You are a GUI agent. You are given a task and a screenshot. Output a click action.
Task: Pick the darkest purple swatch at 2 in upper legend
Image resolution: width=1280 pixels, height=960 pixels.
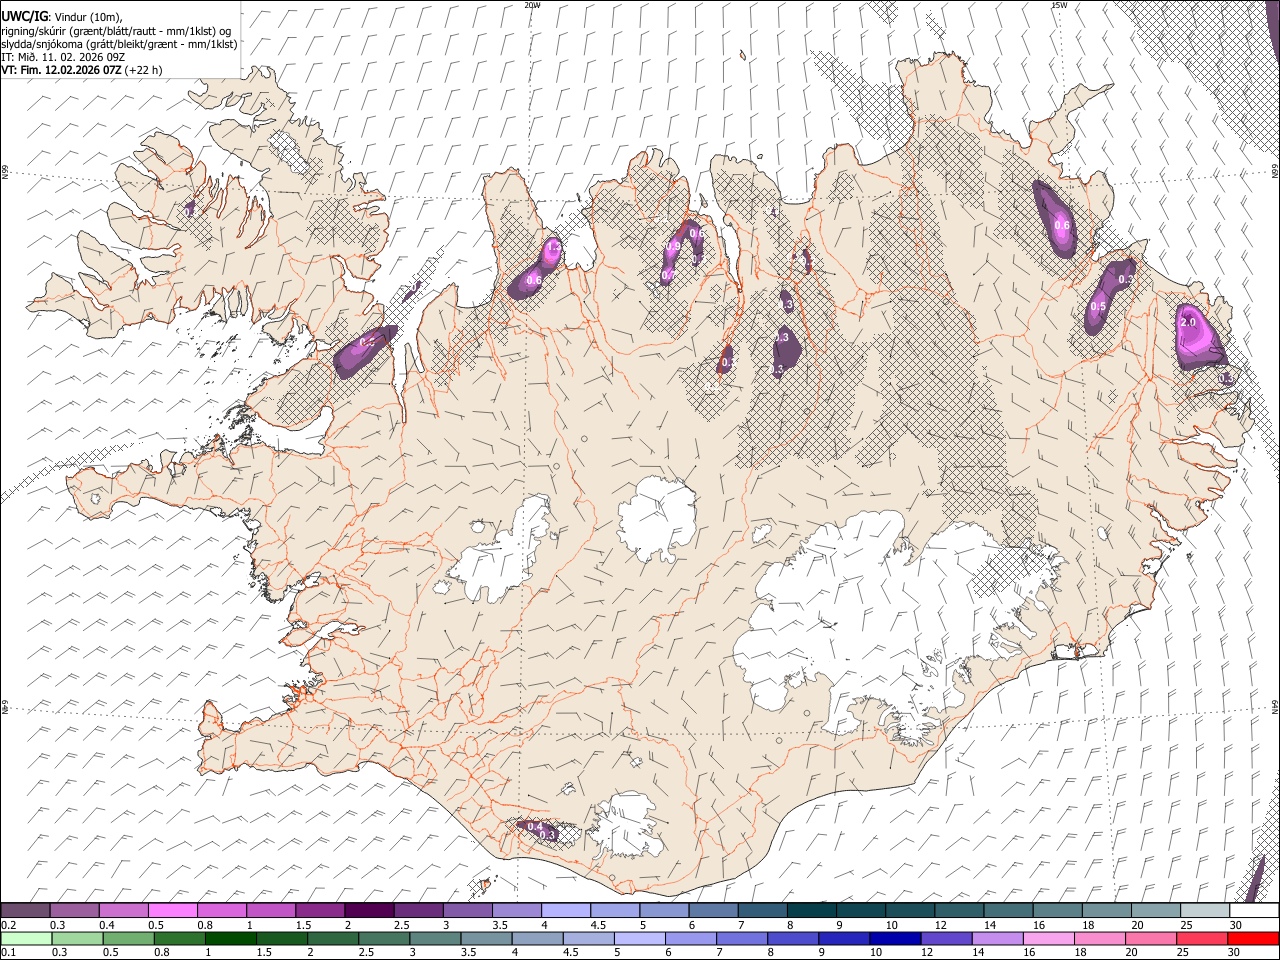click(369, 911)
